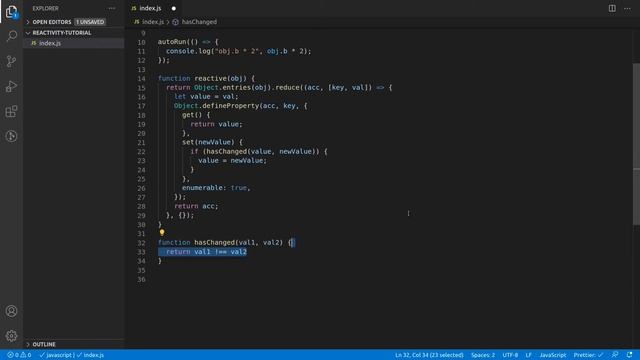This screenshot has width=640, height=360.
Task: Show errors and warnings in status bar
Action: (x=19, y=355)
